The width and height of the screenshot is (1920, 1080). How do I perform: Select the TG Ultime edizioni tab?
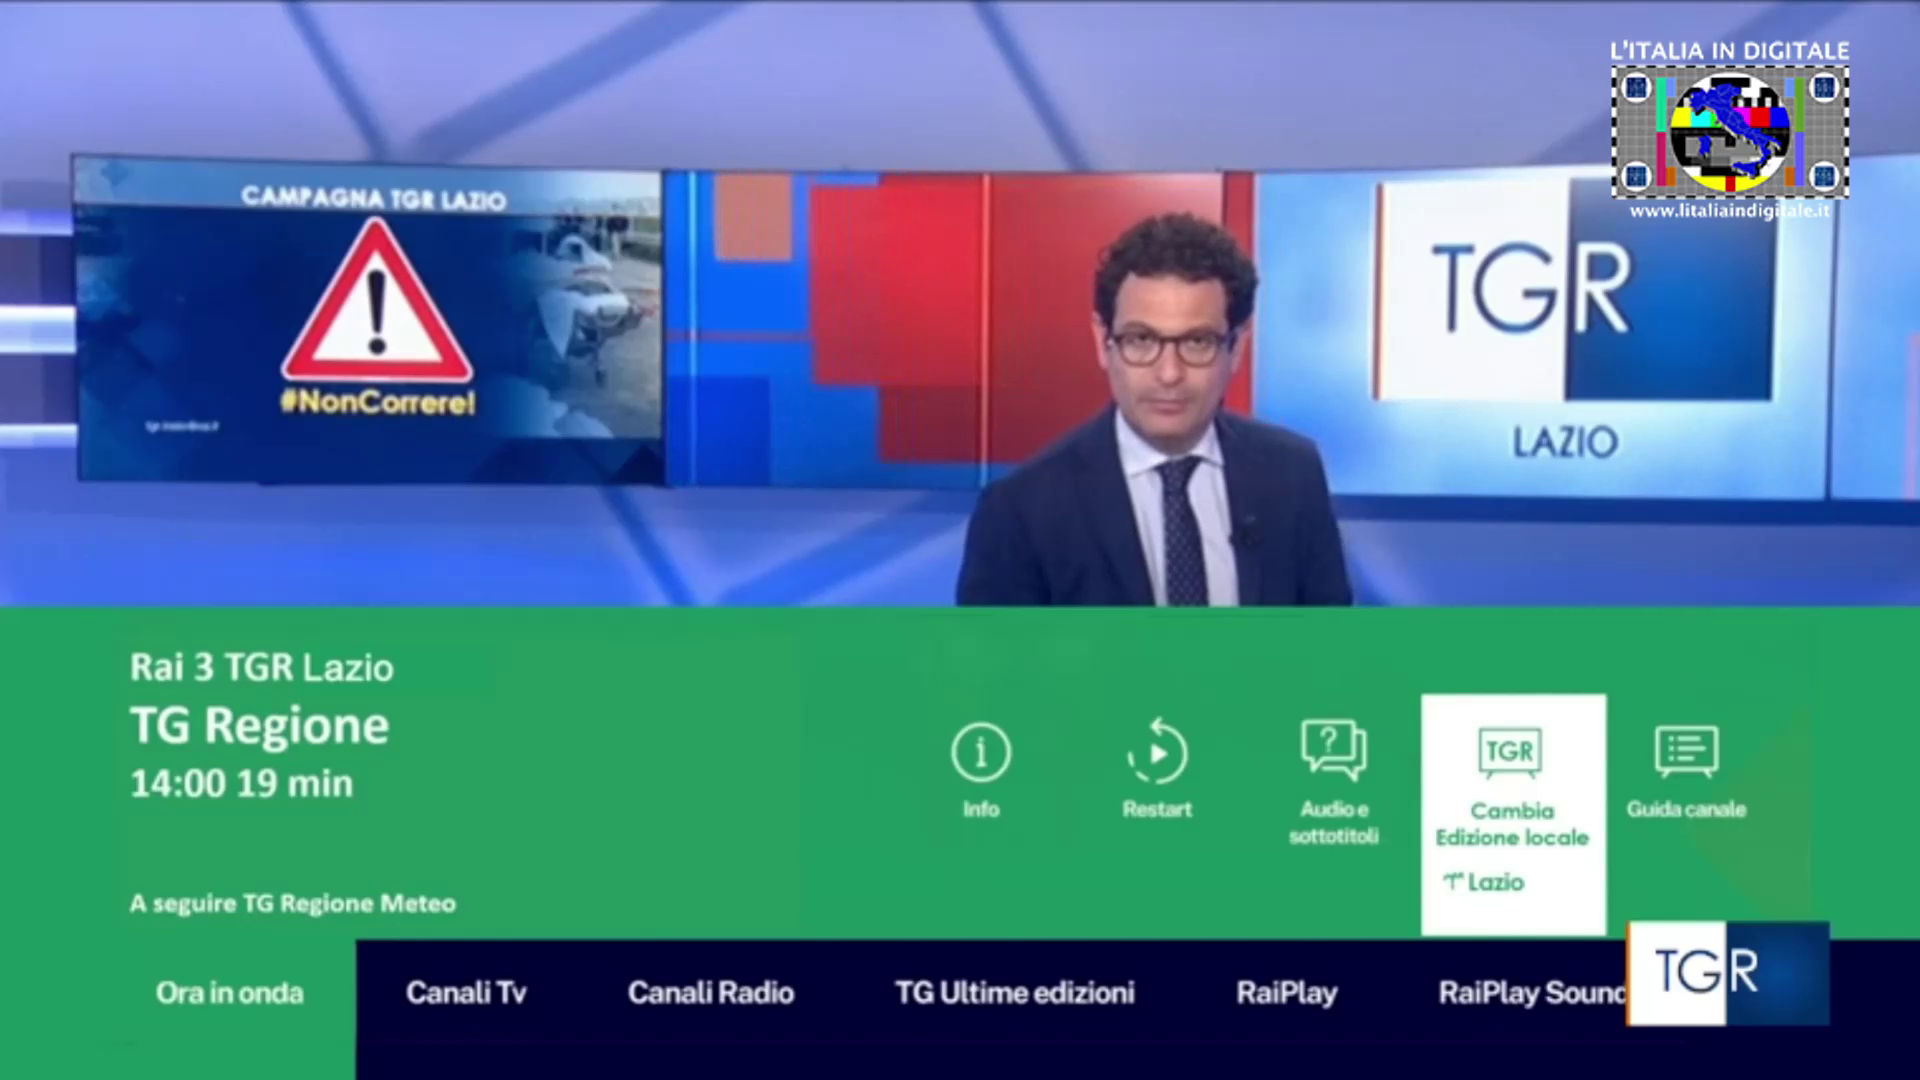pyautogui.click(x=1015, y=993)
